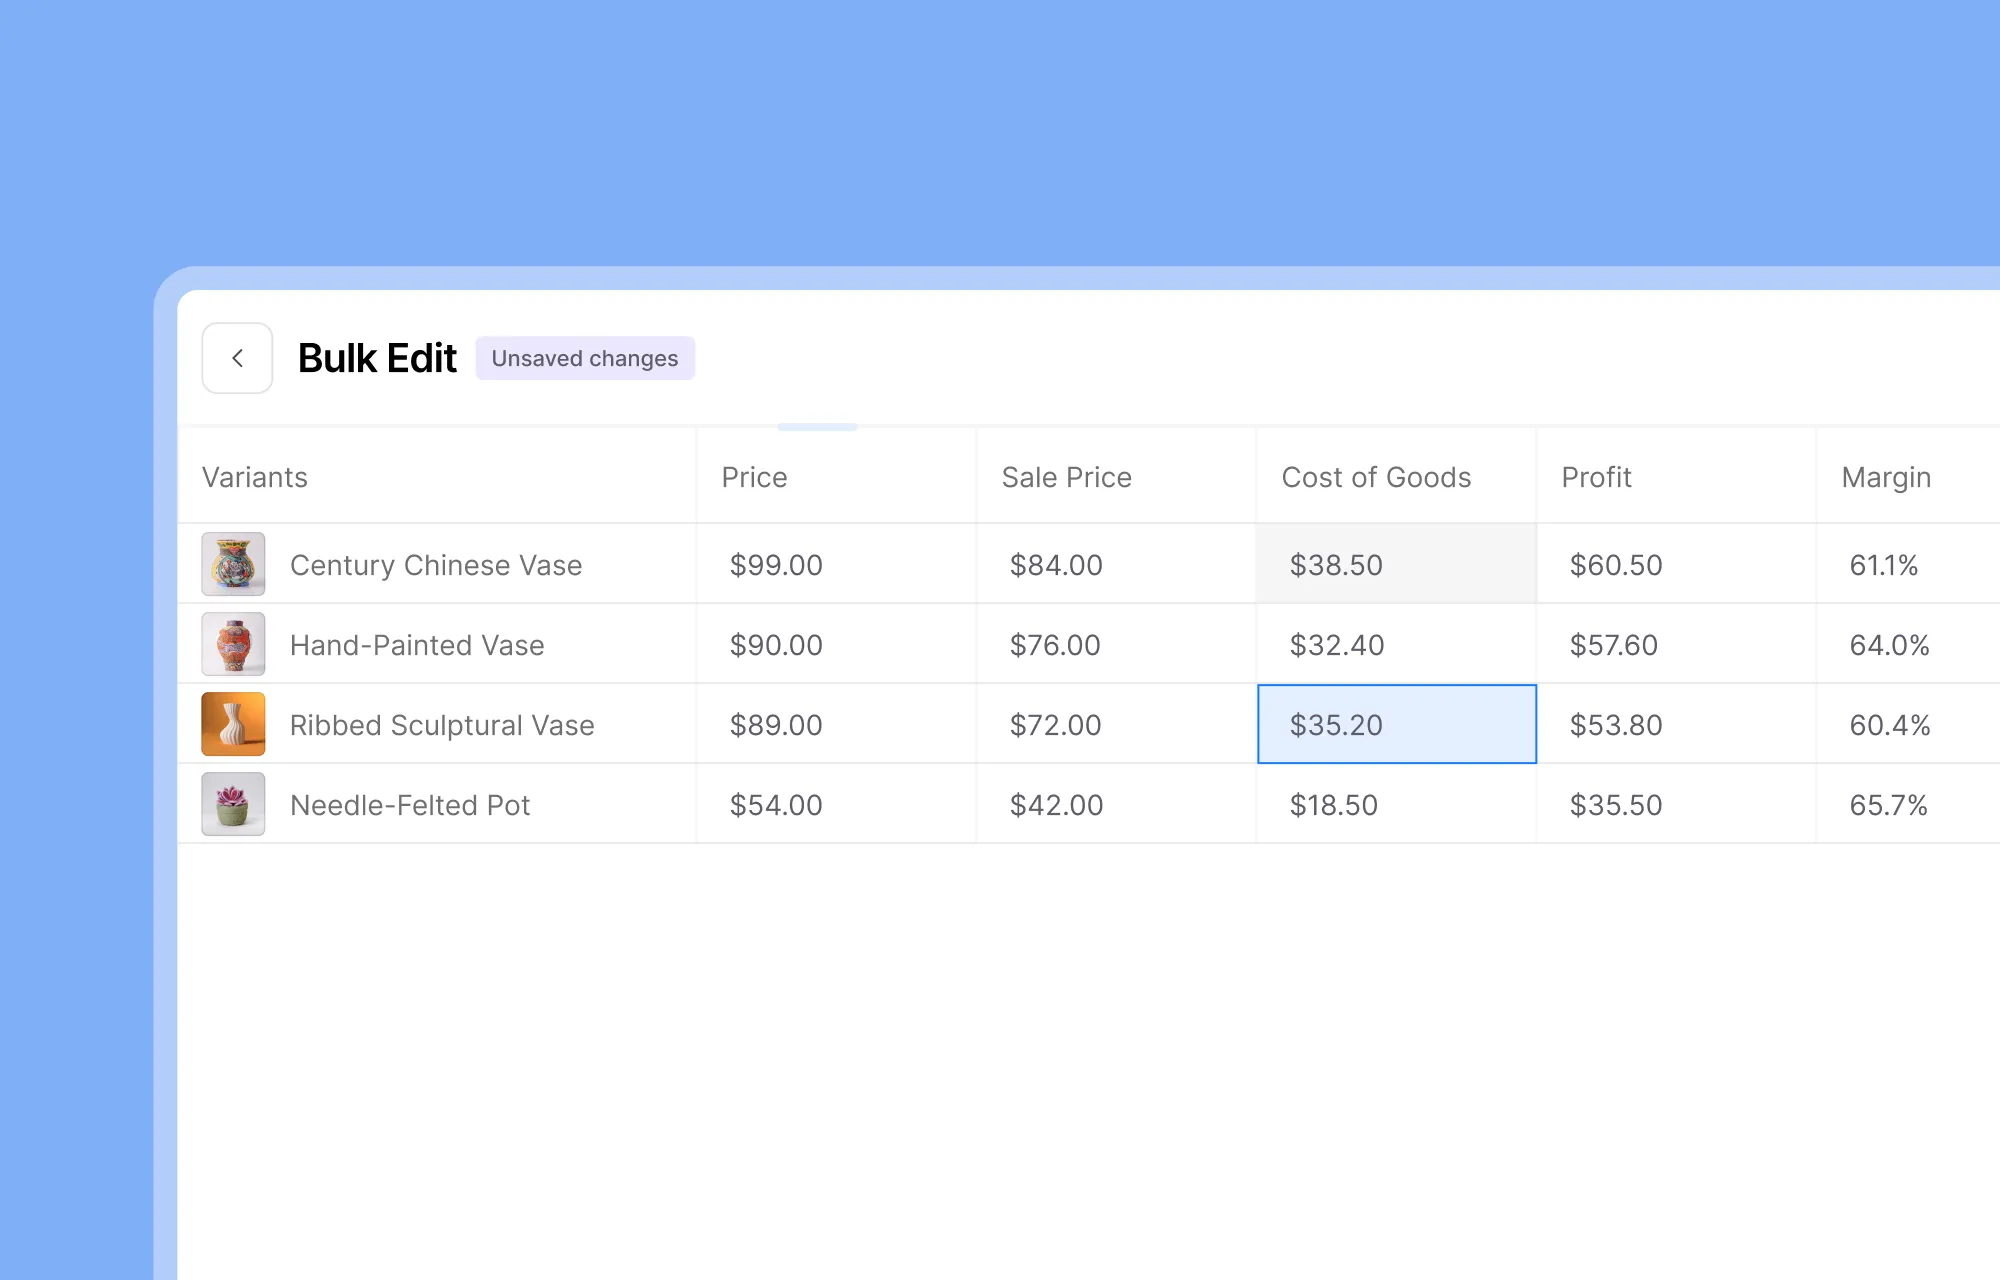
Task: Click the Century Chinese Vase name
Action: coord(436,565)
